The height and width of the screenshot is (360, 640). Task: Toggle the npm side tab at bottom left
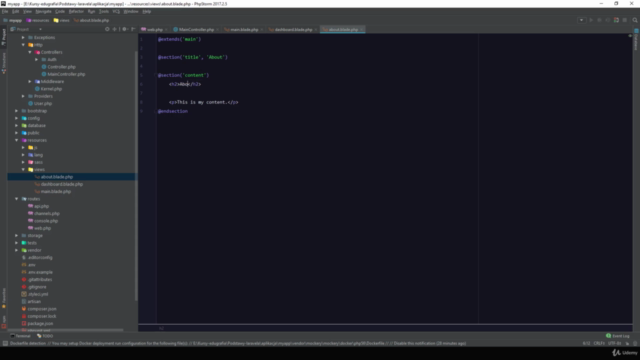4,321
